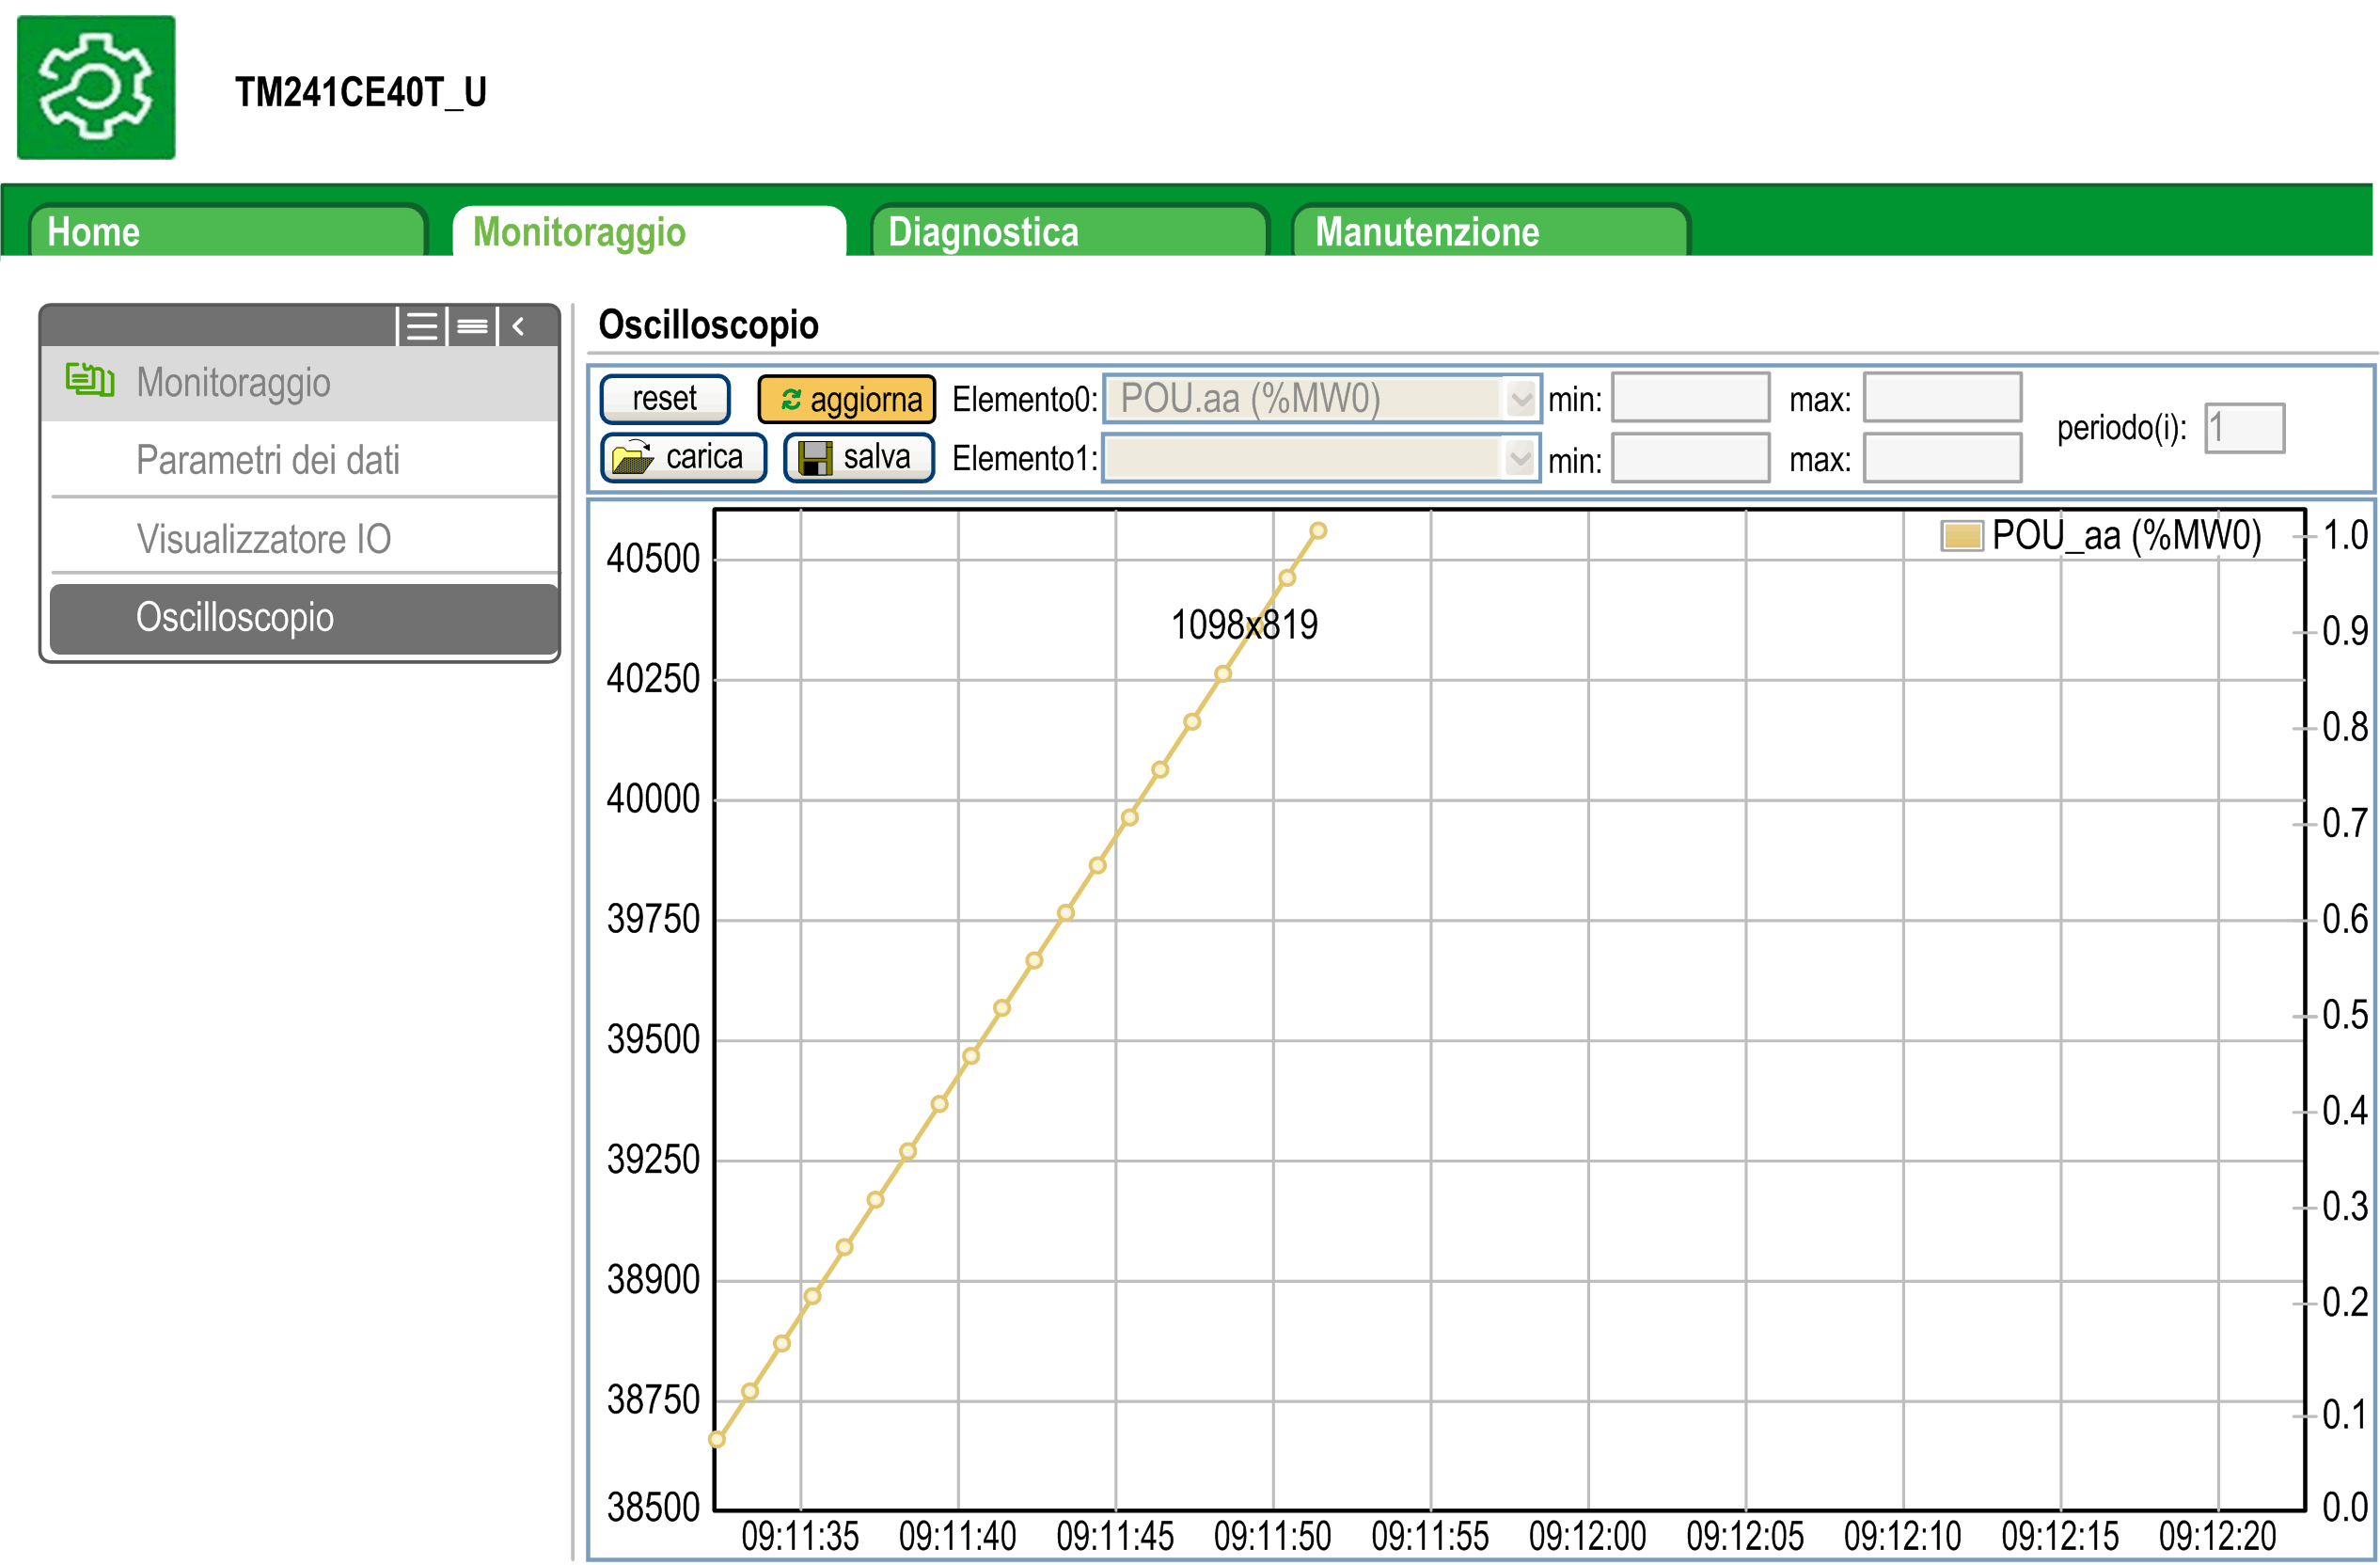The height and width of the screenshot is (1565, 2380).
Task: Go to the Home tab
Action: pos(228,232)
